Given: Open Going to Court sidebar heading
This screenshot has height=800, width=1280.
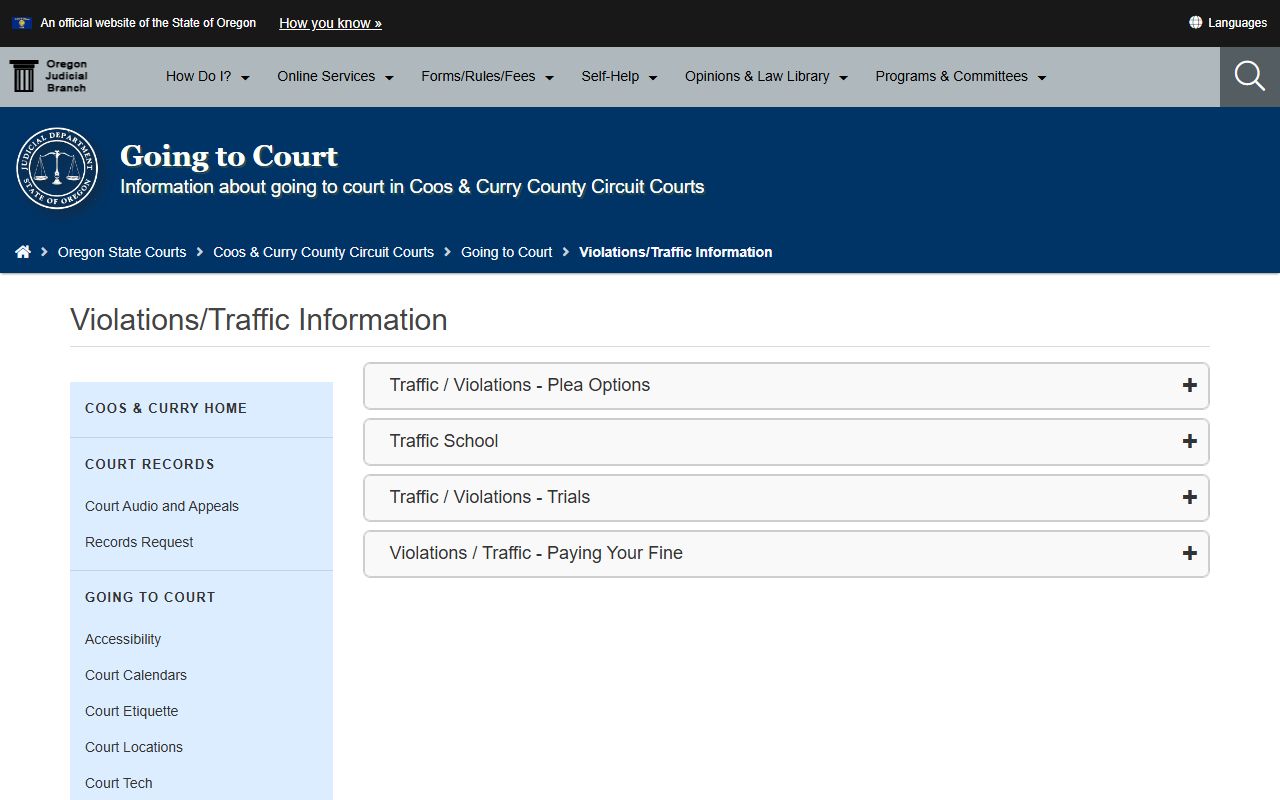Looking at the screenshot, I should pos(150,597).
